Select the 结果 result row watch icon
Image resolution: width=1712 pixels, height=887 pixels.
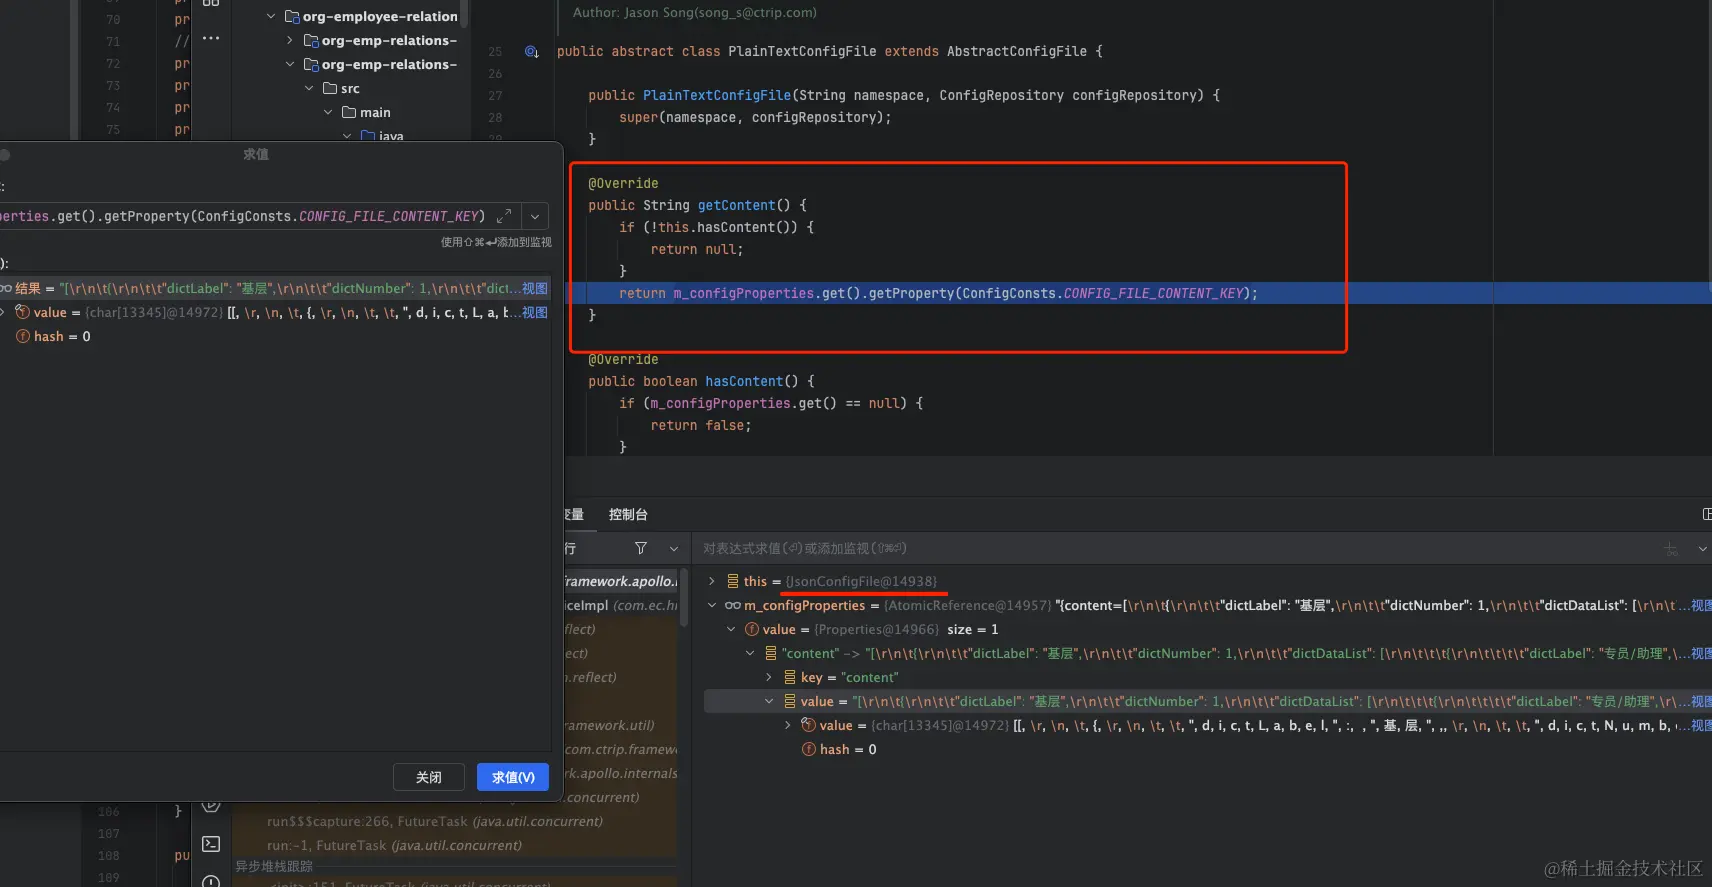pos(6,288)
